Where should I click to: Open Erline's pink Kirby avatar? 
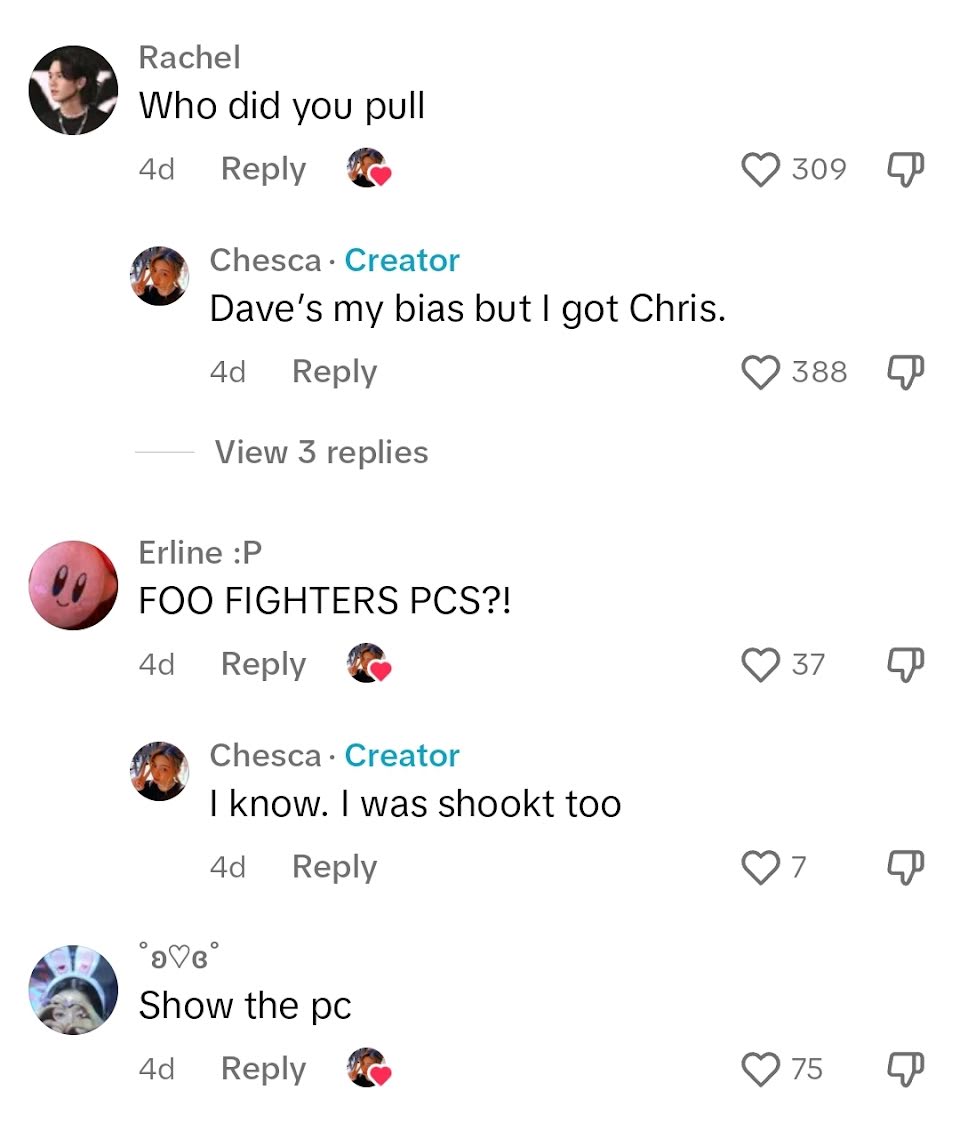73,585
